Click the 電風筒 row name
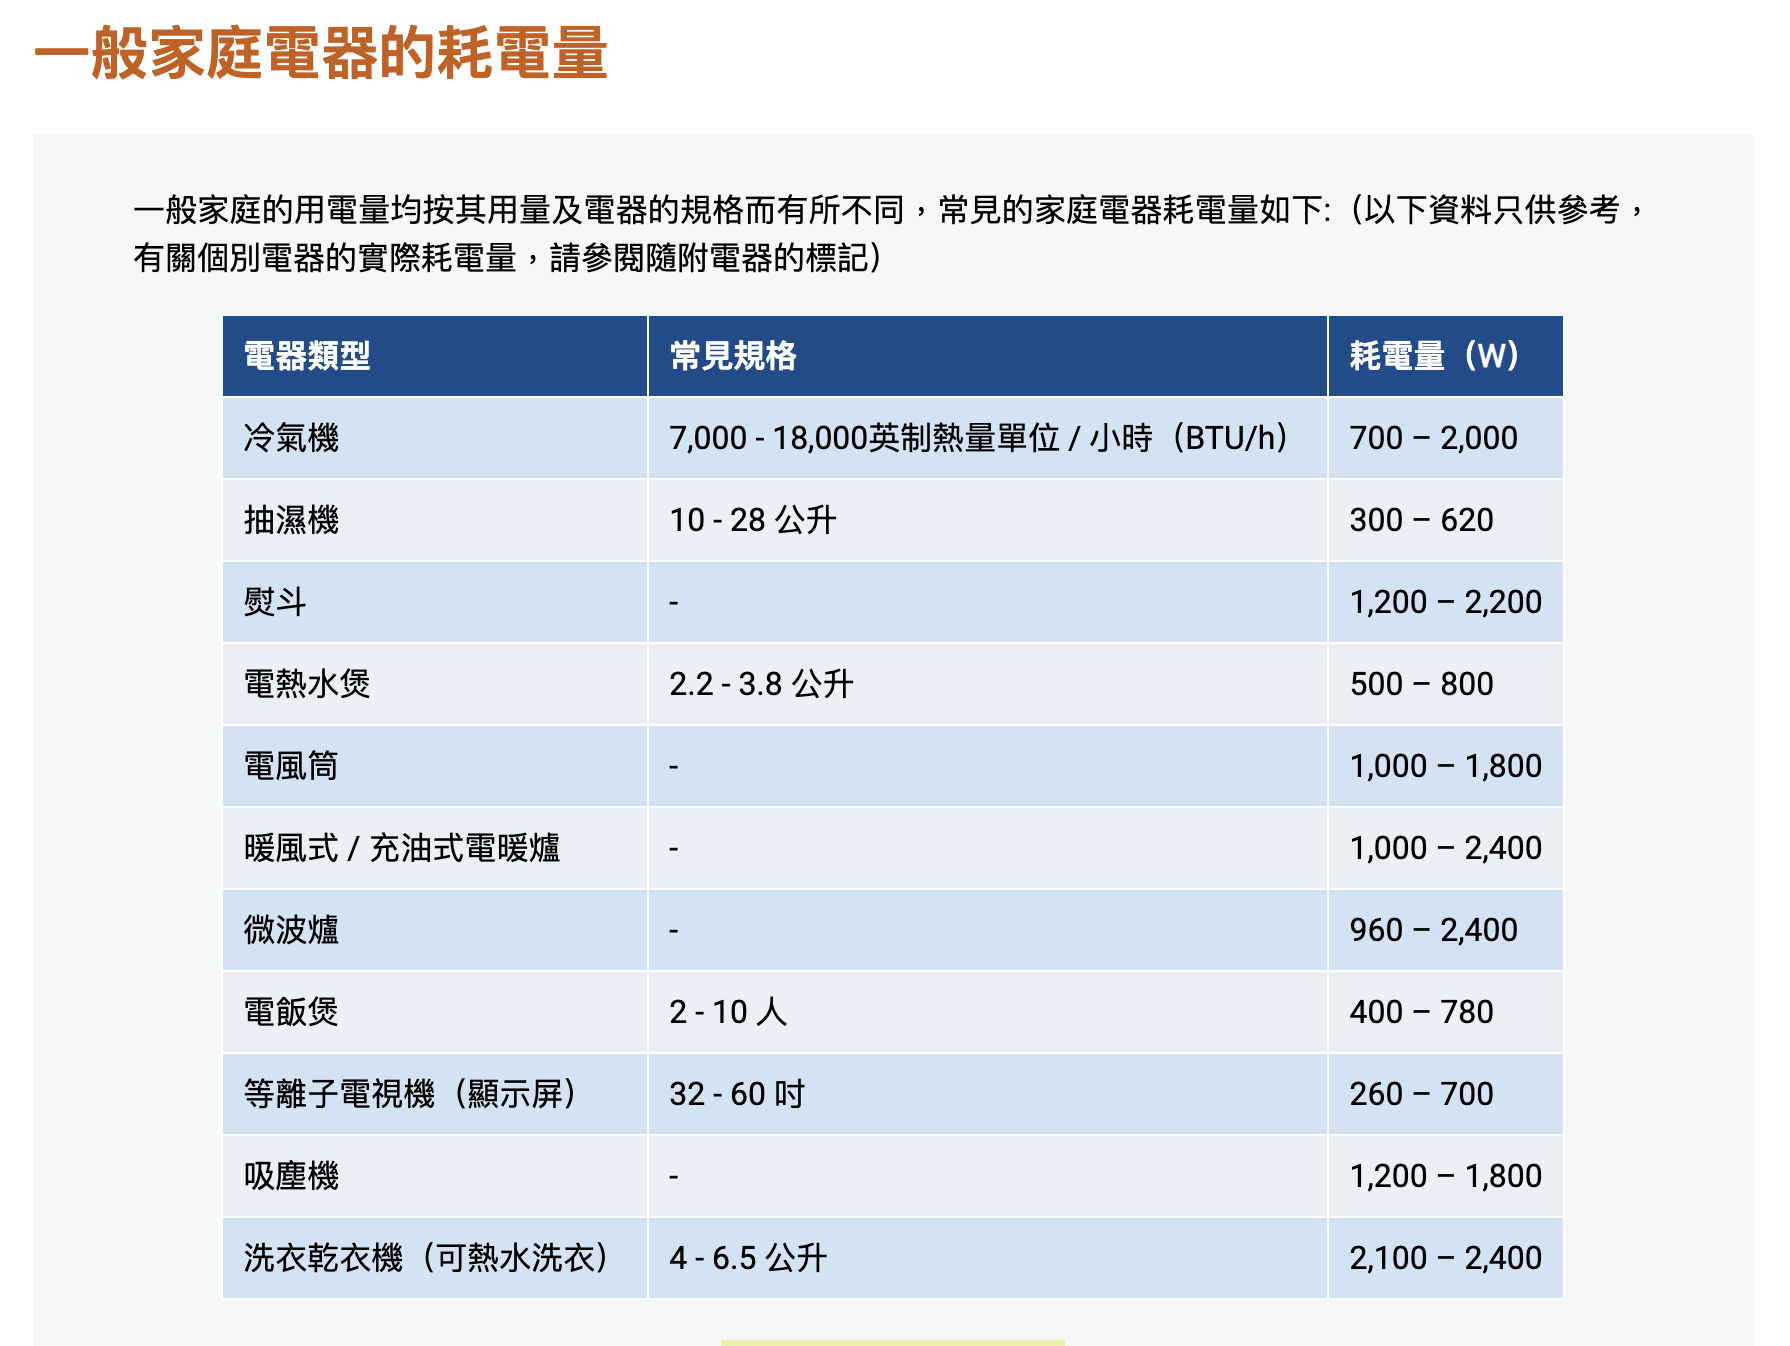Image resolution: width=1790 pixels, height=1346 pixels. point(291,766)
